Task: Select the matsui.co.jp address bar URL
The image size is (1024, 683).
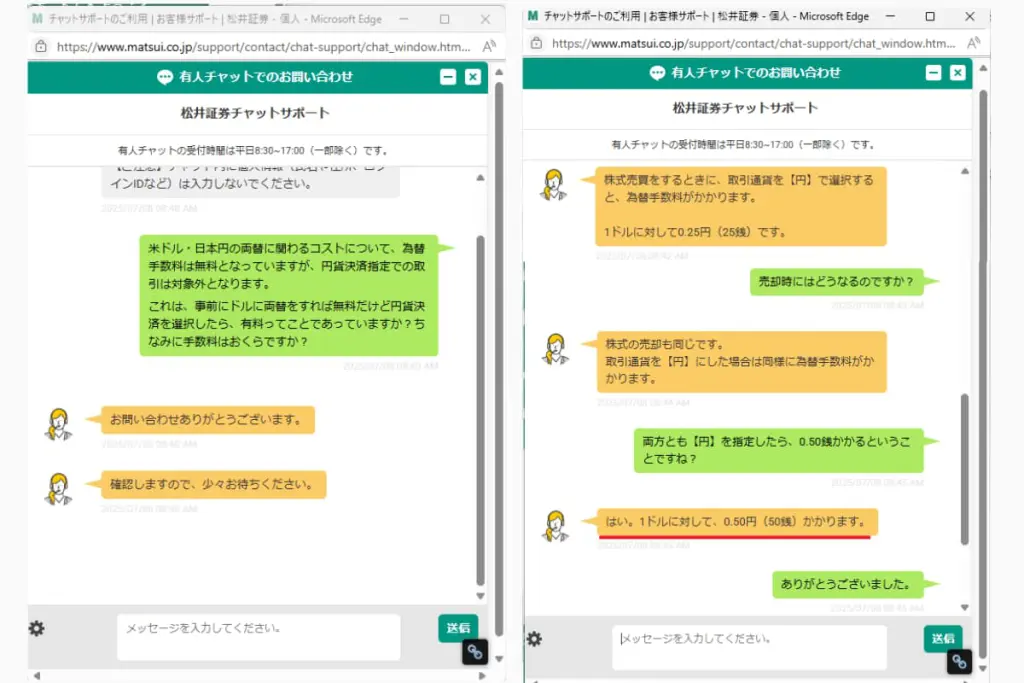Action: [250, 46]
